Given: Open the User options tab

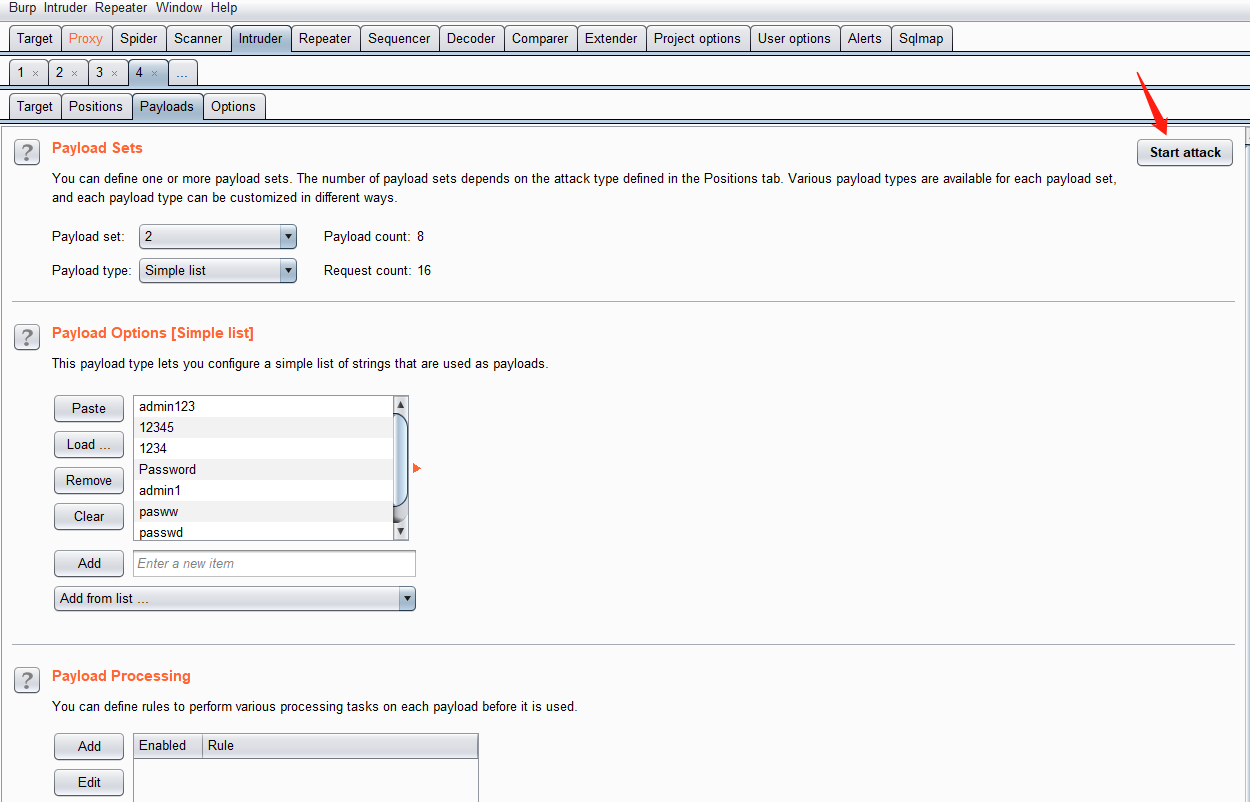Looking at the screenshot, I should pos(794,38).
